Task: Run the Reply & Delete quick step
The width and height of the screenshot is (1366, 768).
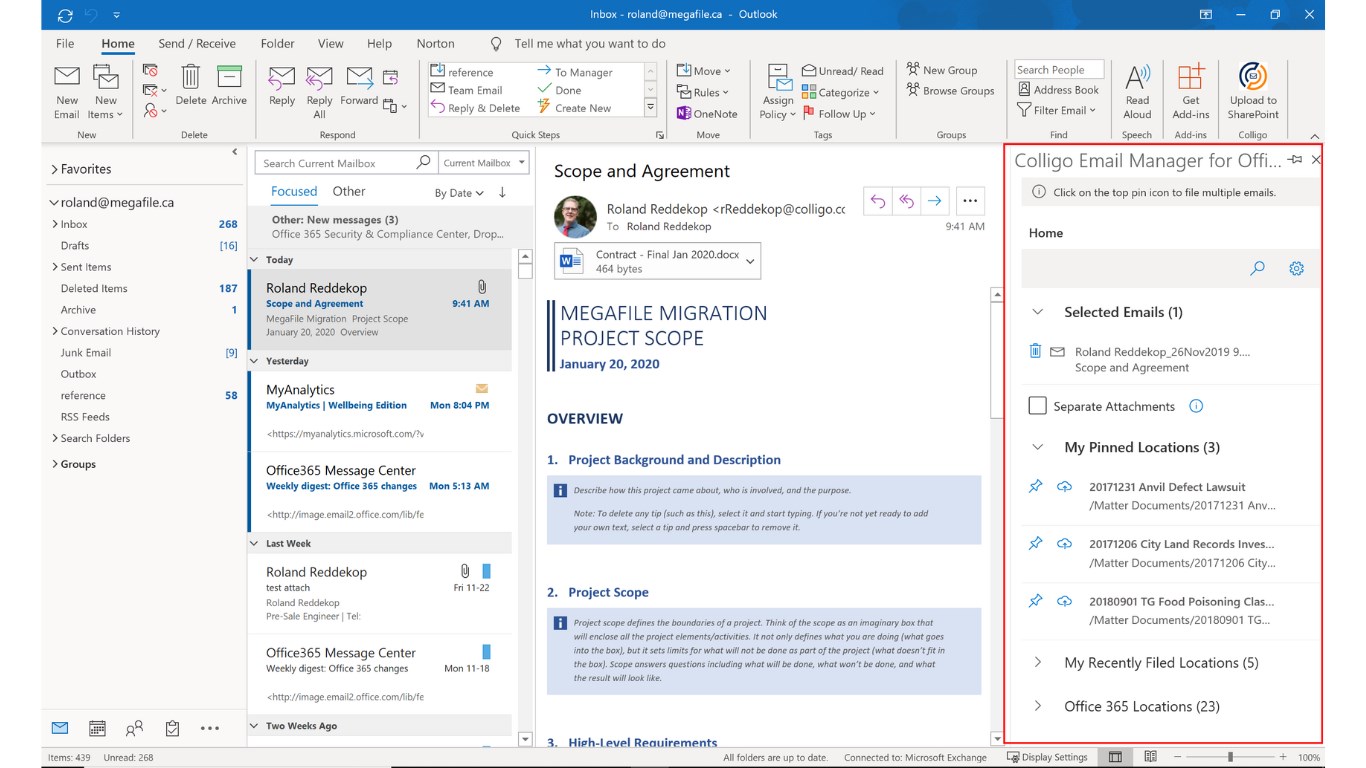Action: (x=476, y=108)
